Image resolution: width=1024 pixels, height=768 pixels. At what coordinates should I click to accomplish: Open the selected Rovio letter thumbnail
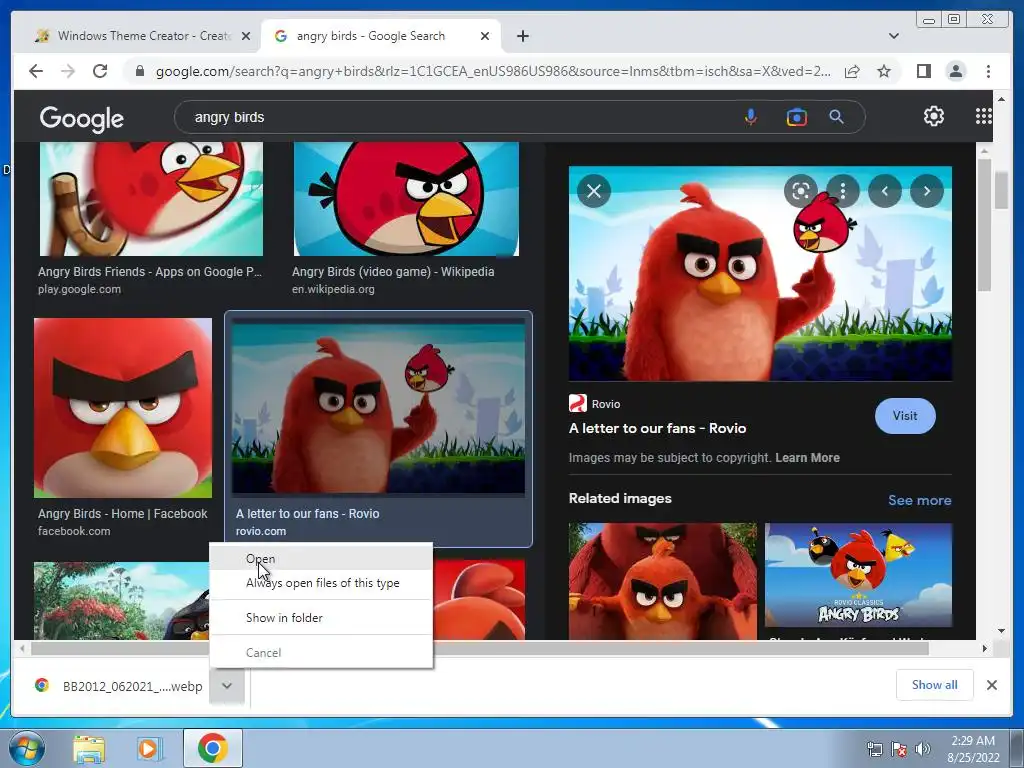[378, 410]
